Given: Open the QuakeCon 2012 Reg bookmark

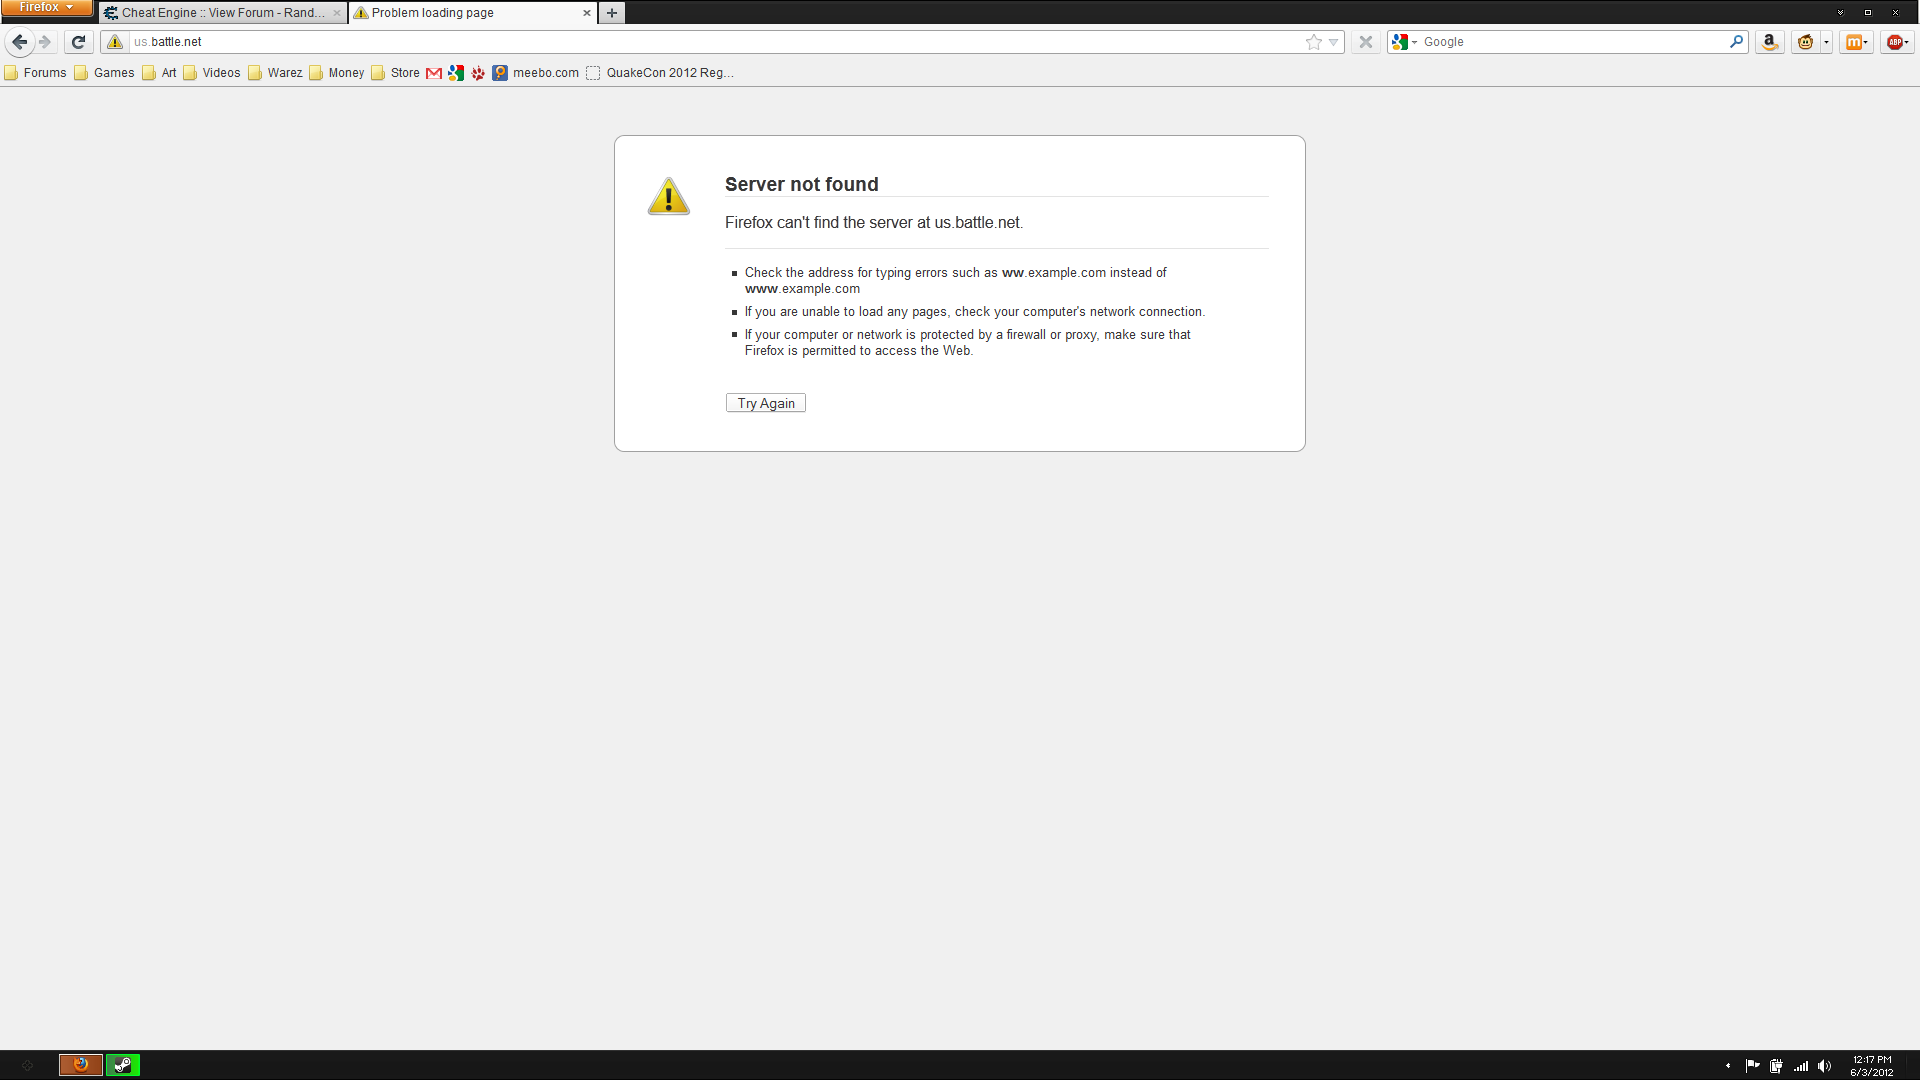Looking at the screenshot, I should (660, 73).
